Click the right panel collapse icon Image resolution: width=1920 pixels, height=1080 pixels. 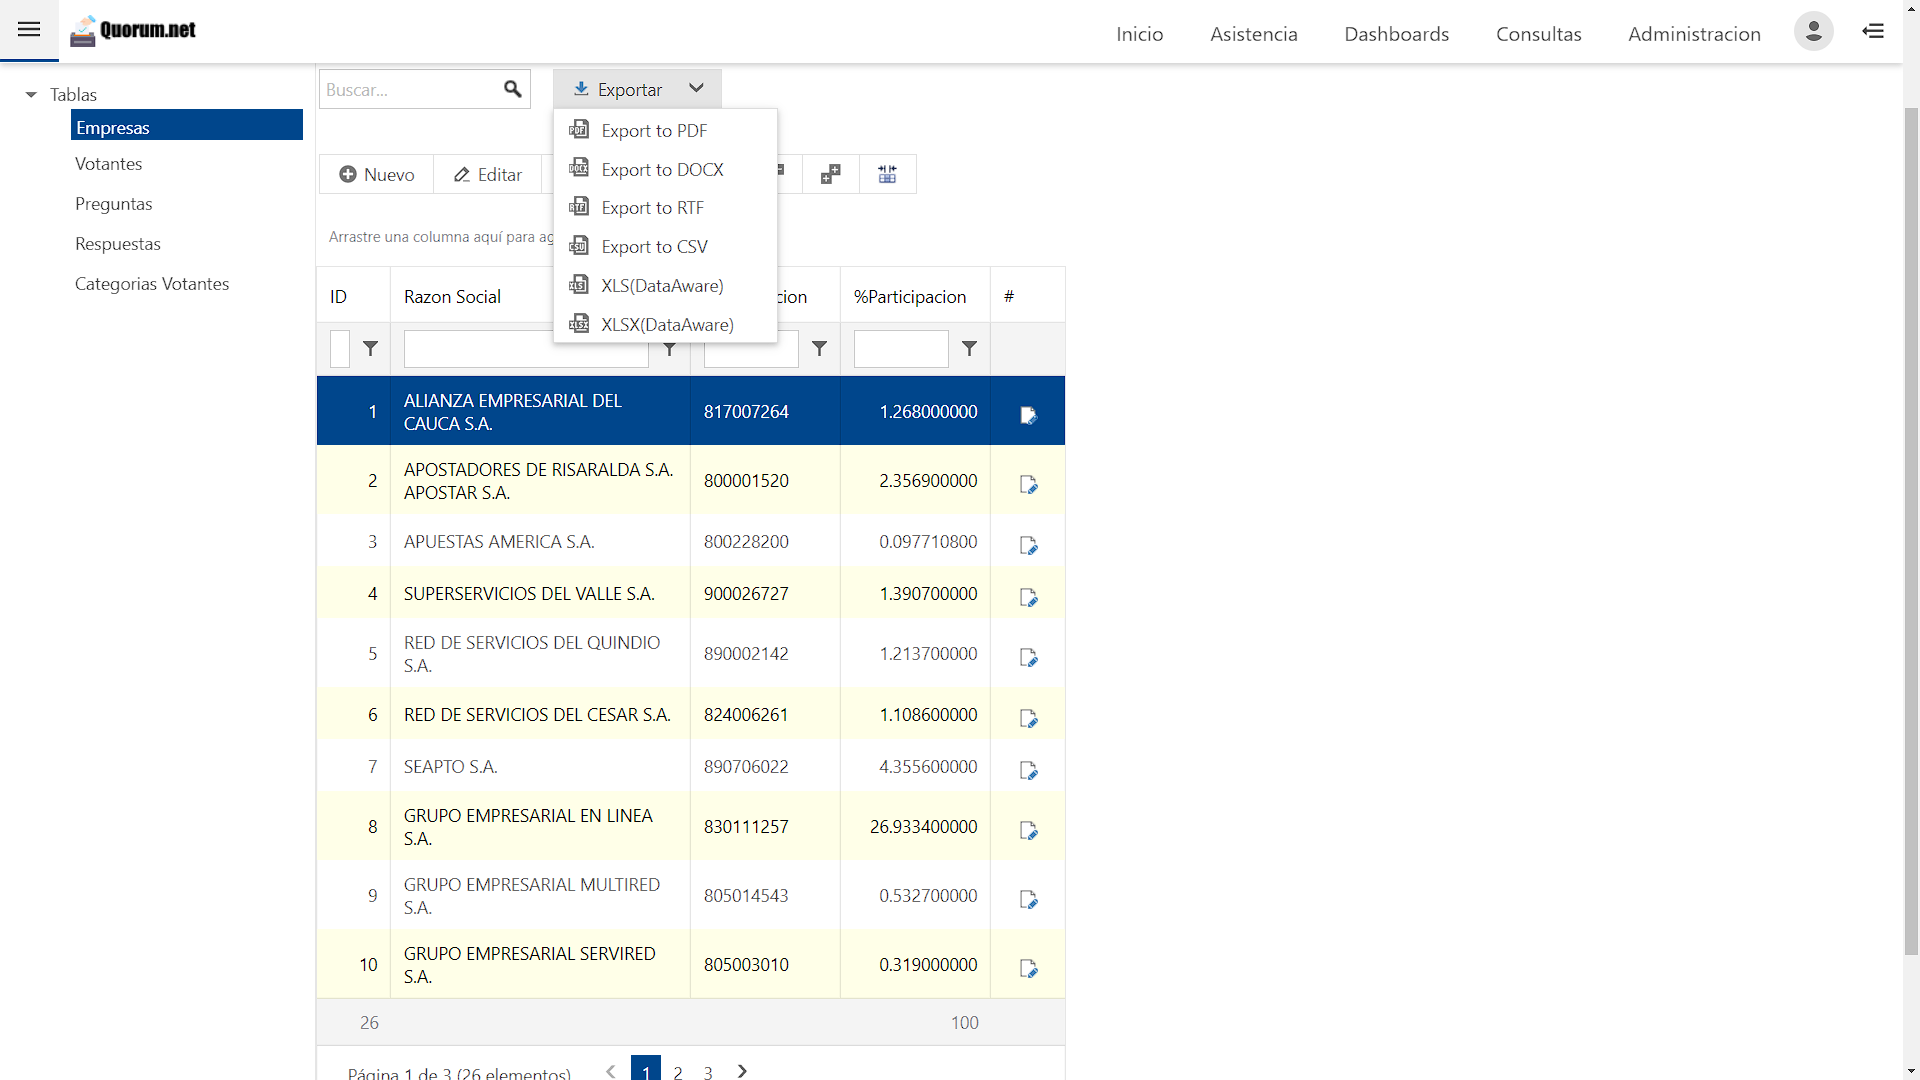(x=1873, y=31)
